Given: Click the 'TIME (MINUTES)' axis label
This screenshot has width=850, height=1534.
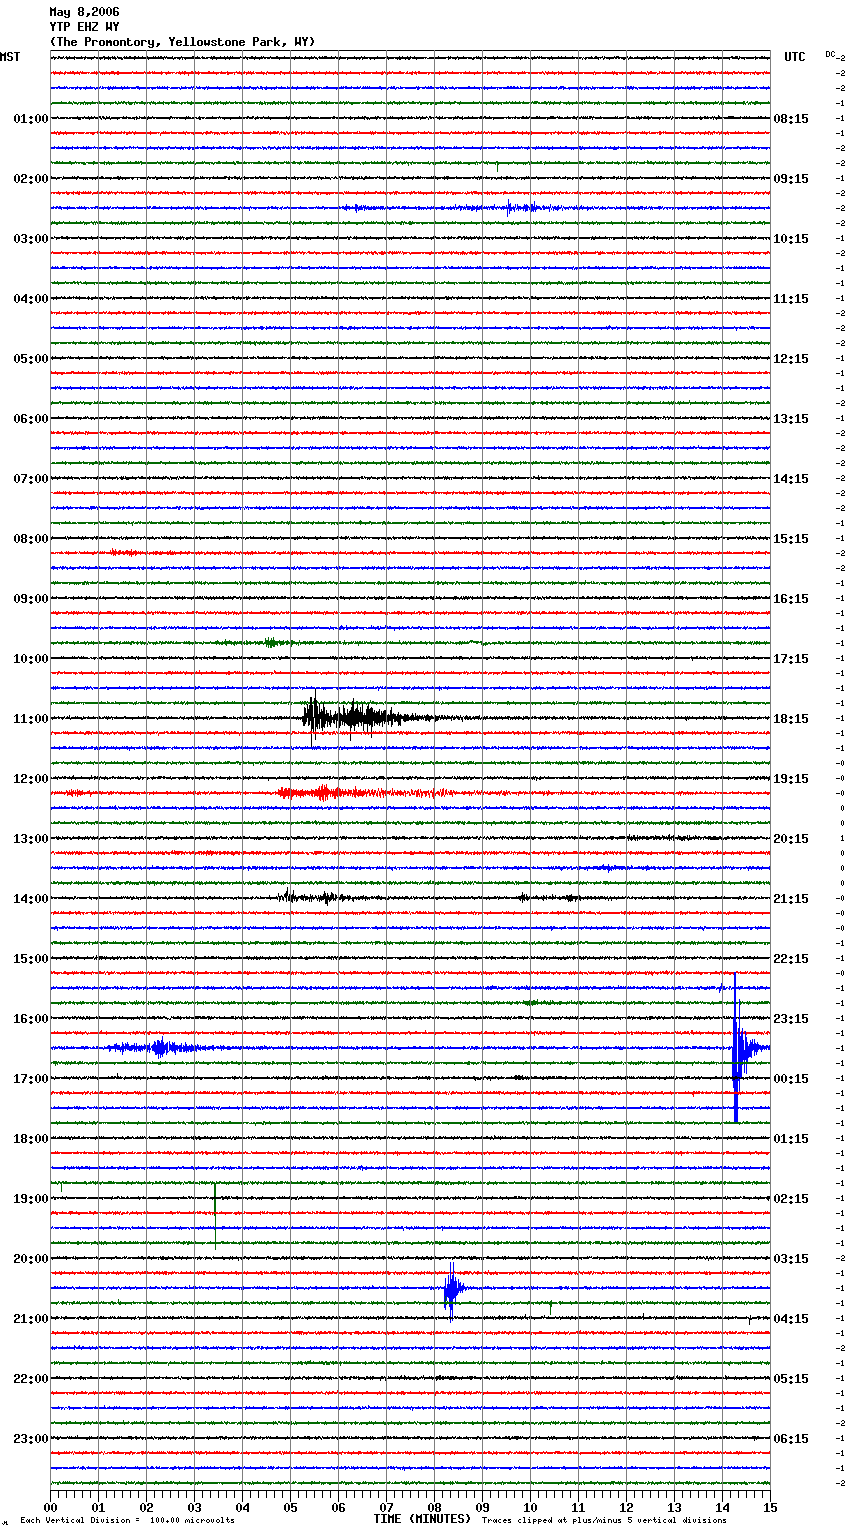Looking at the screenshot, I should (x=422, y=1519).
